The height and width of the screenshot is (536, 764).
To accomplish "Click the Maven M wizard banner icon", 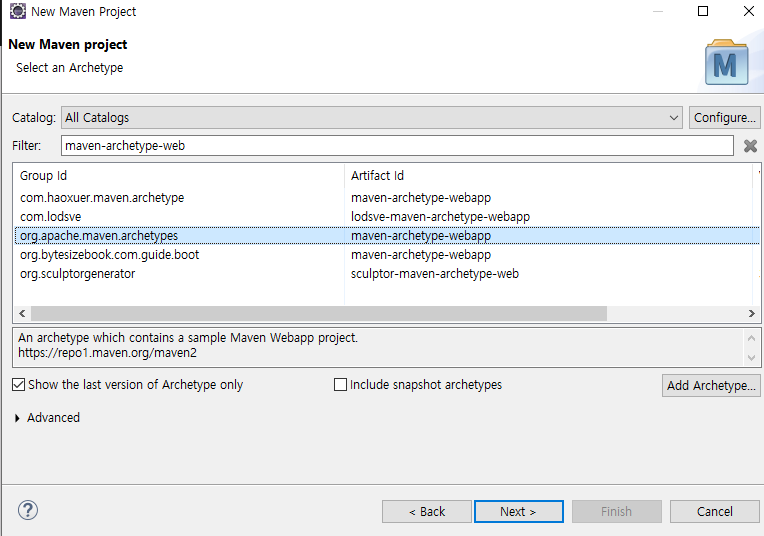I will 726,62.
